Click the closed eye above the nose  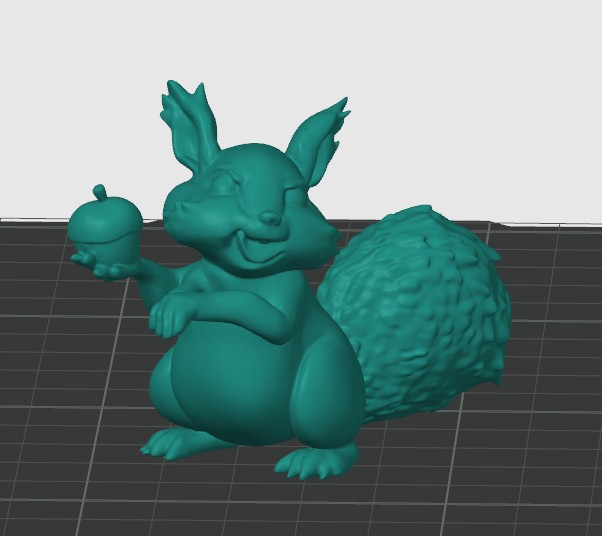(x=225, y=184)
